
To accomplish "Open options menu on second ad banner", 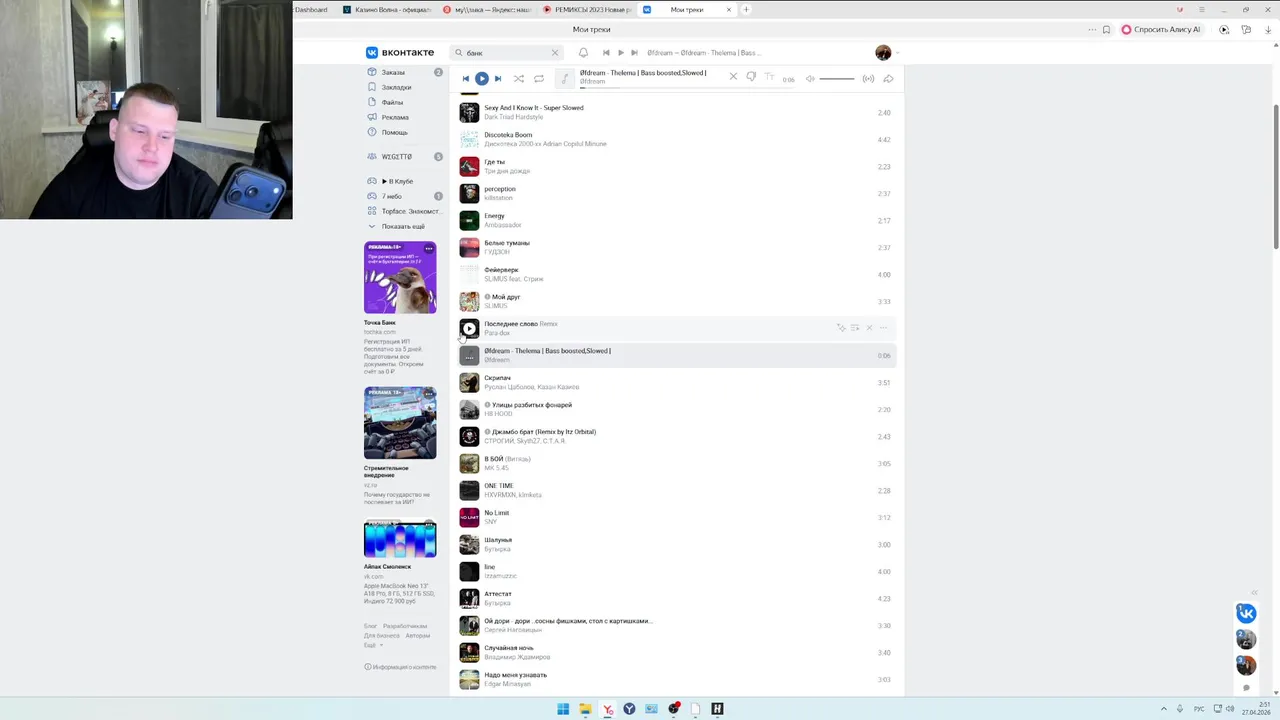I will pyautogui.click(x=429, y=394).
